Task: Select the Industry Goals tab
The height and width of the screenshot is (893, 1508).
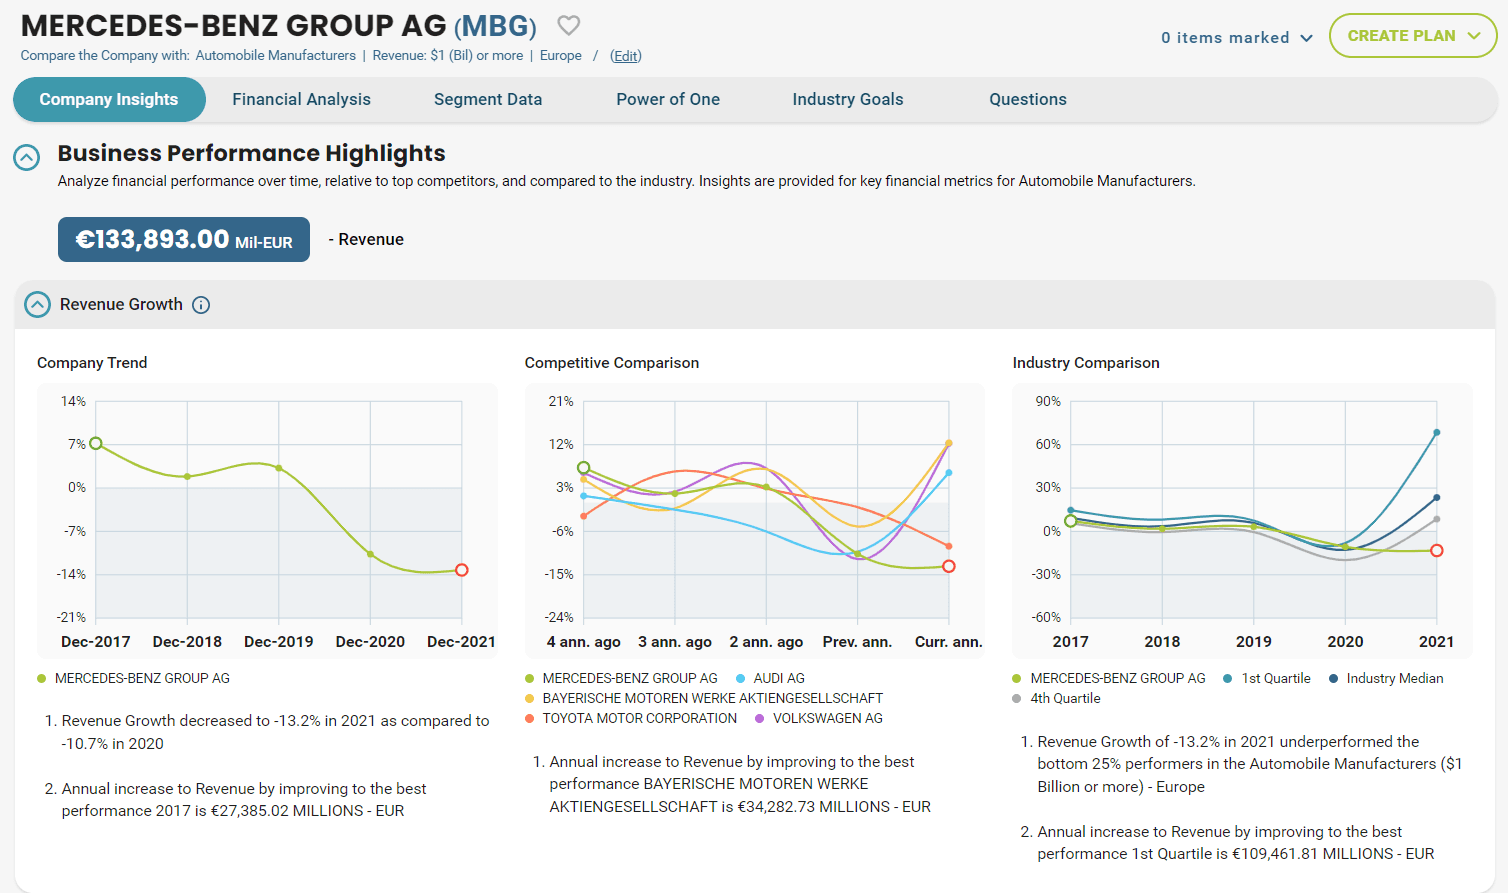Action: coord(847,99)
